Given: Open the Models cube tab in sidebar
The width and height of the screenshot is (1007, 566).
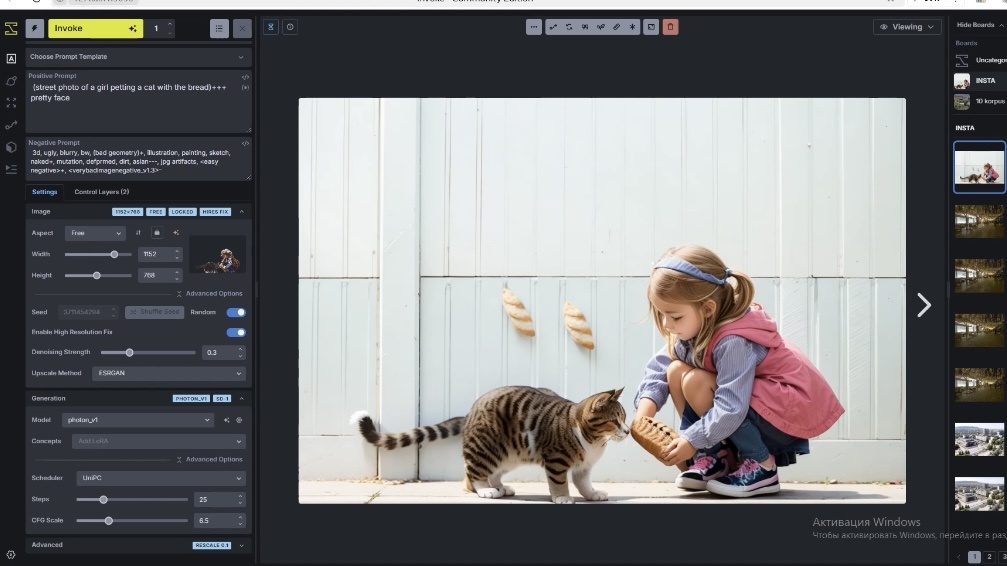Looking at the screenshot, I should (11, 147).
